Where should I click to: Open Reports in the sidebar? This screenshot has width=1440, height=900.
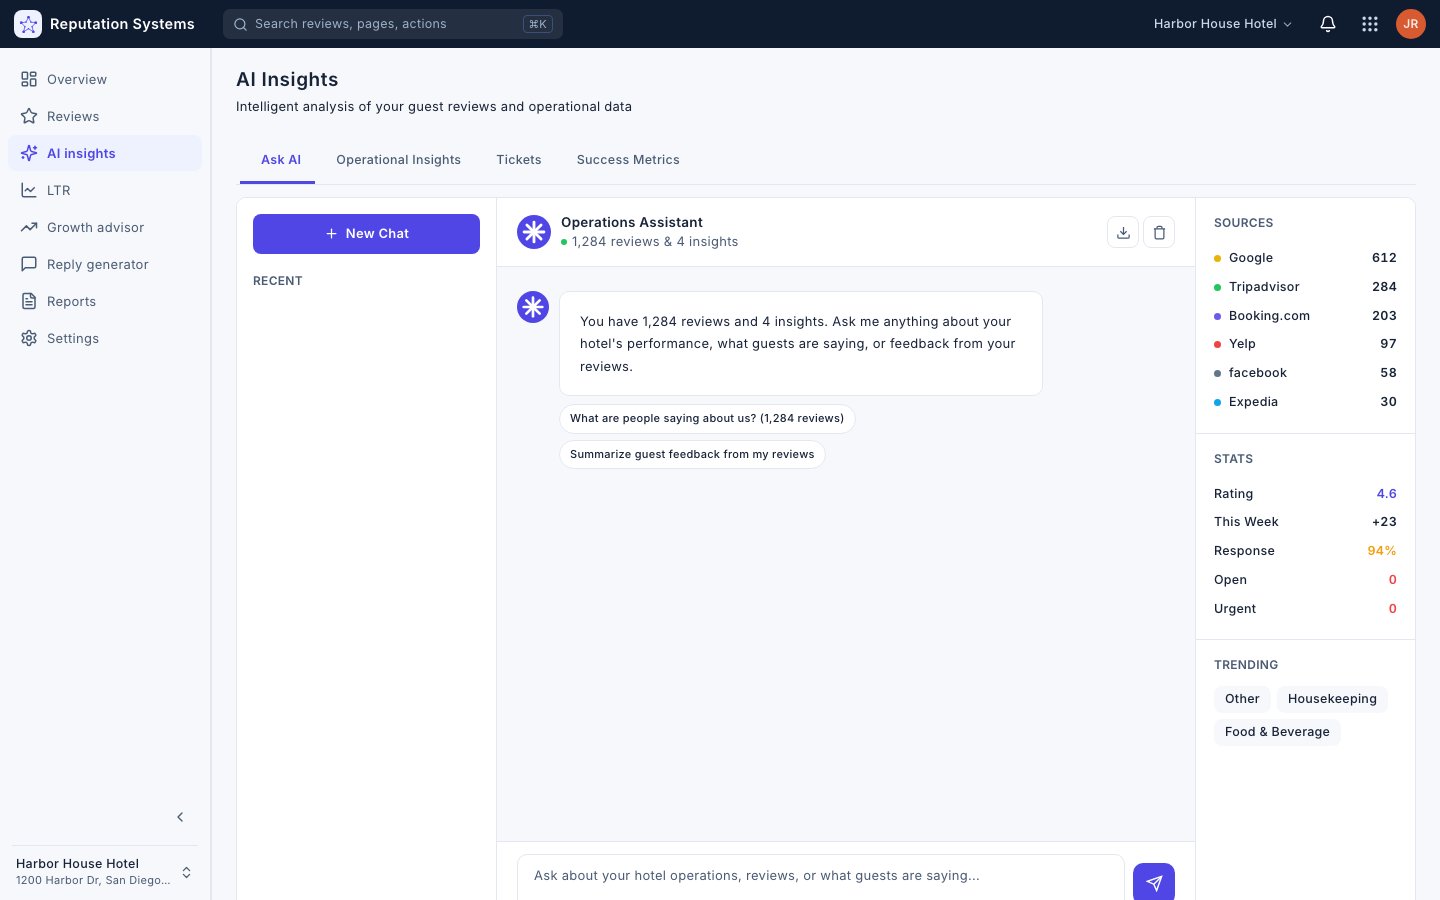click(105, 301)
